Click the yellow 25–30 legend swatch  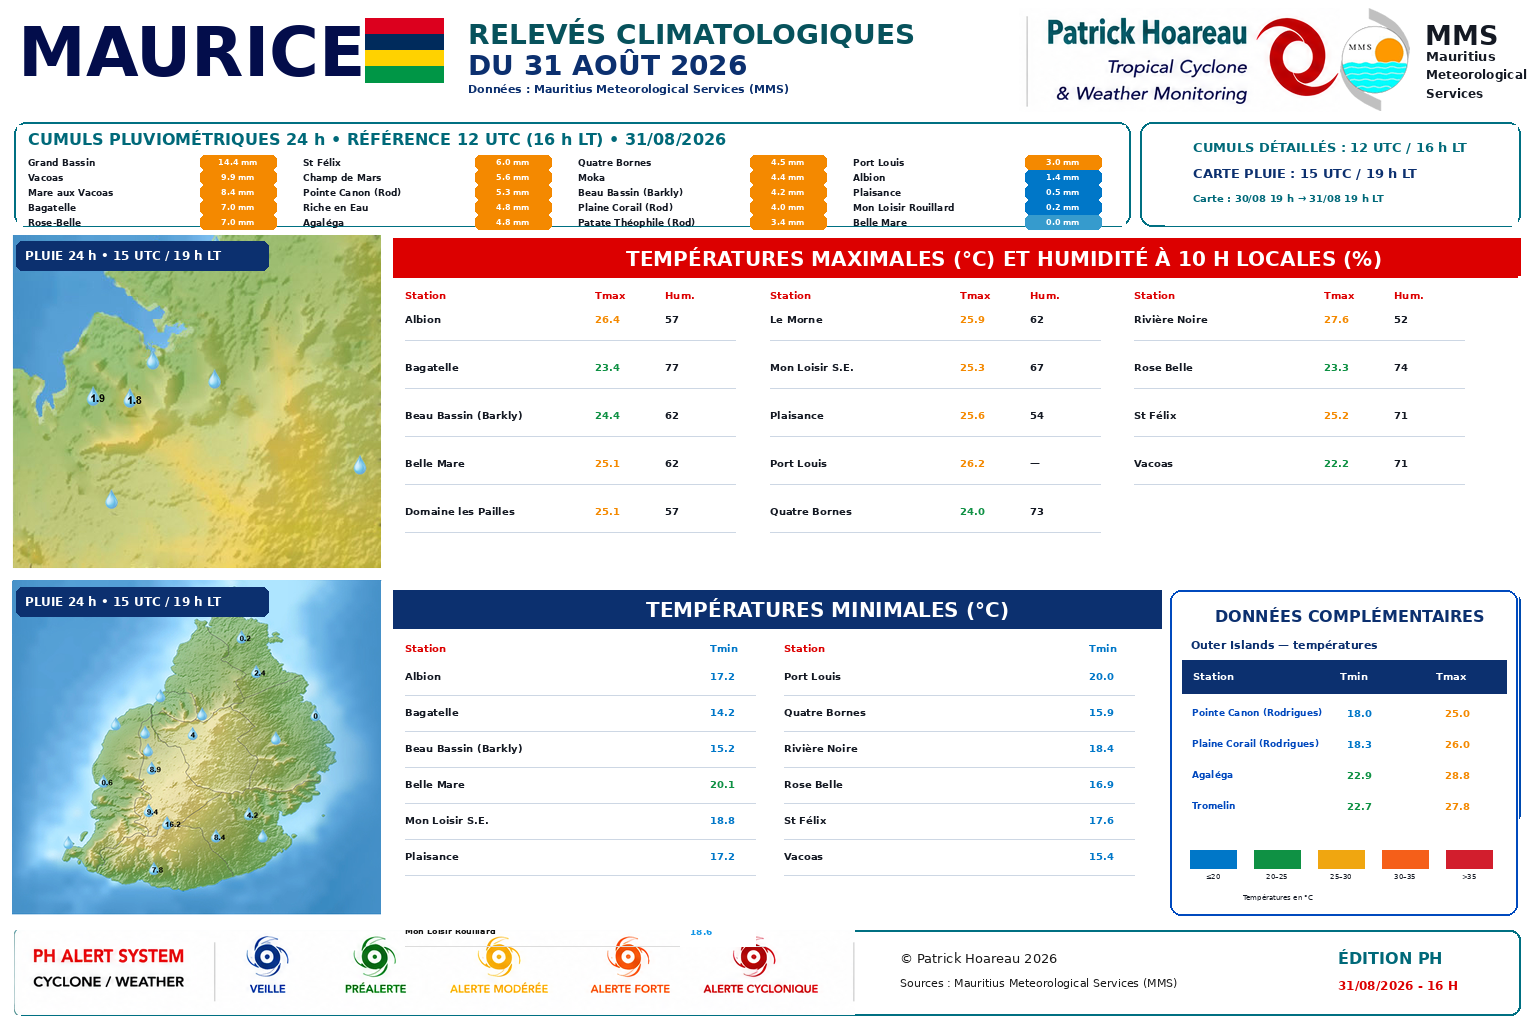tap(1341, 859)
